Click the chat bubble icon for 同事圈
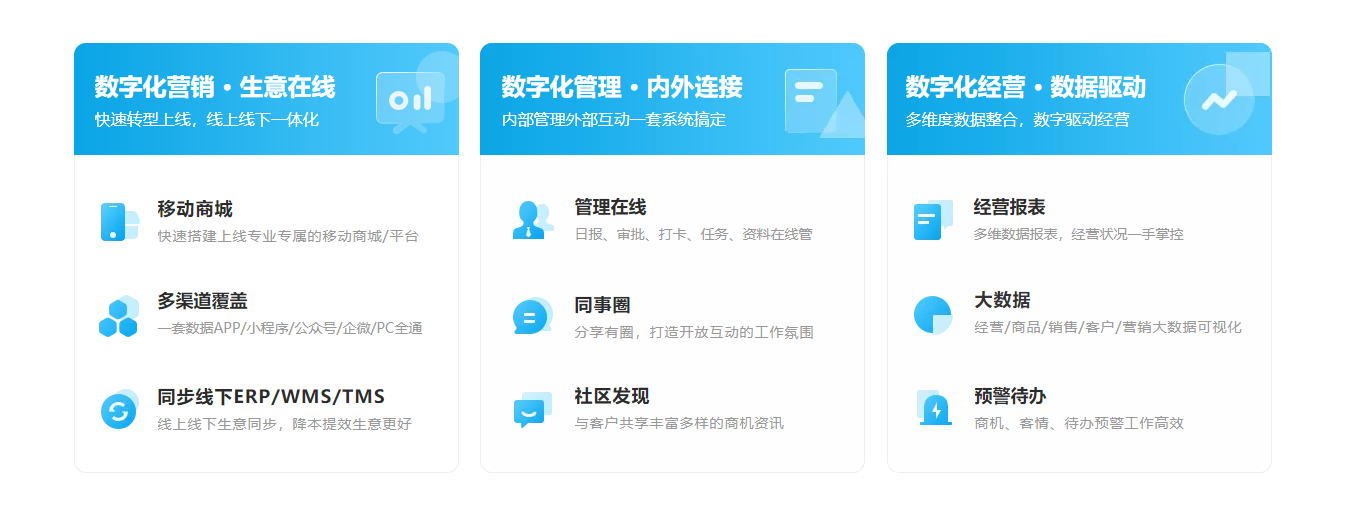The image size is (1348, 516). click(531, 316)
